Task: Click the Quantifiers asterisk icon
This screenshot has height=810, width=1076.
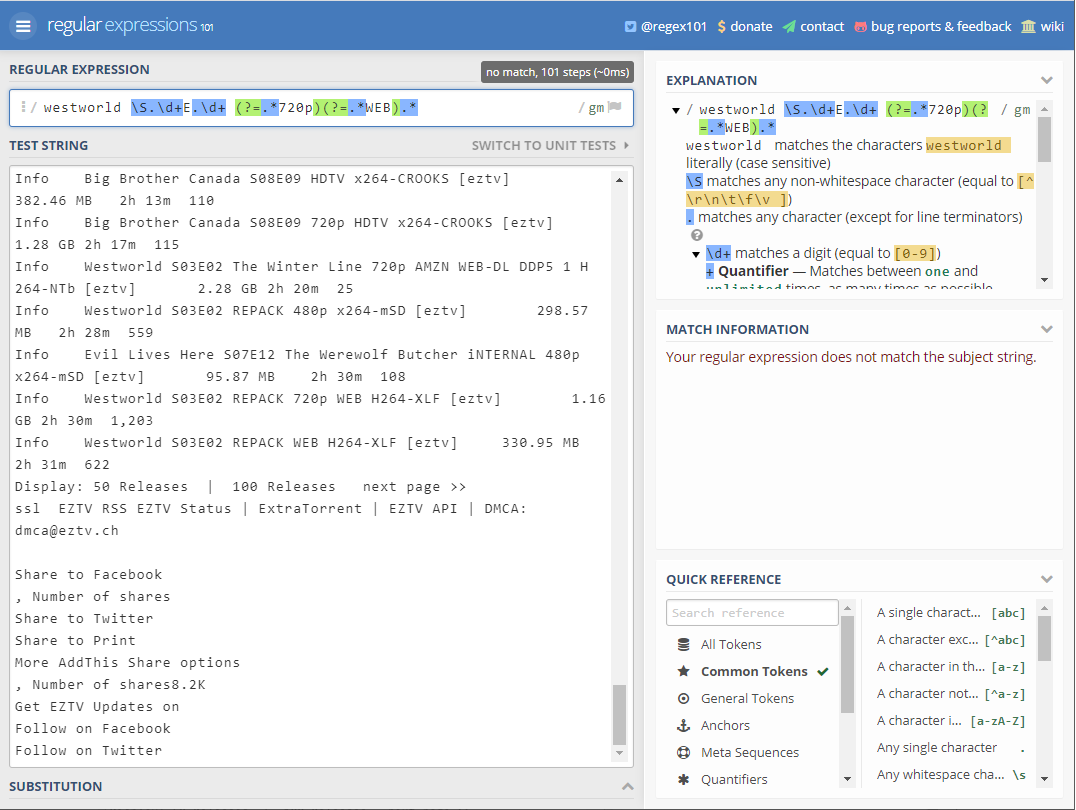Action: [x=683, y=779]
